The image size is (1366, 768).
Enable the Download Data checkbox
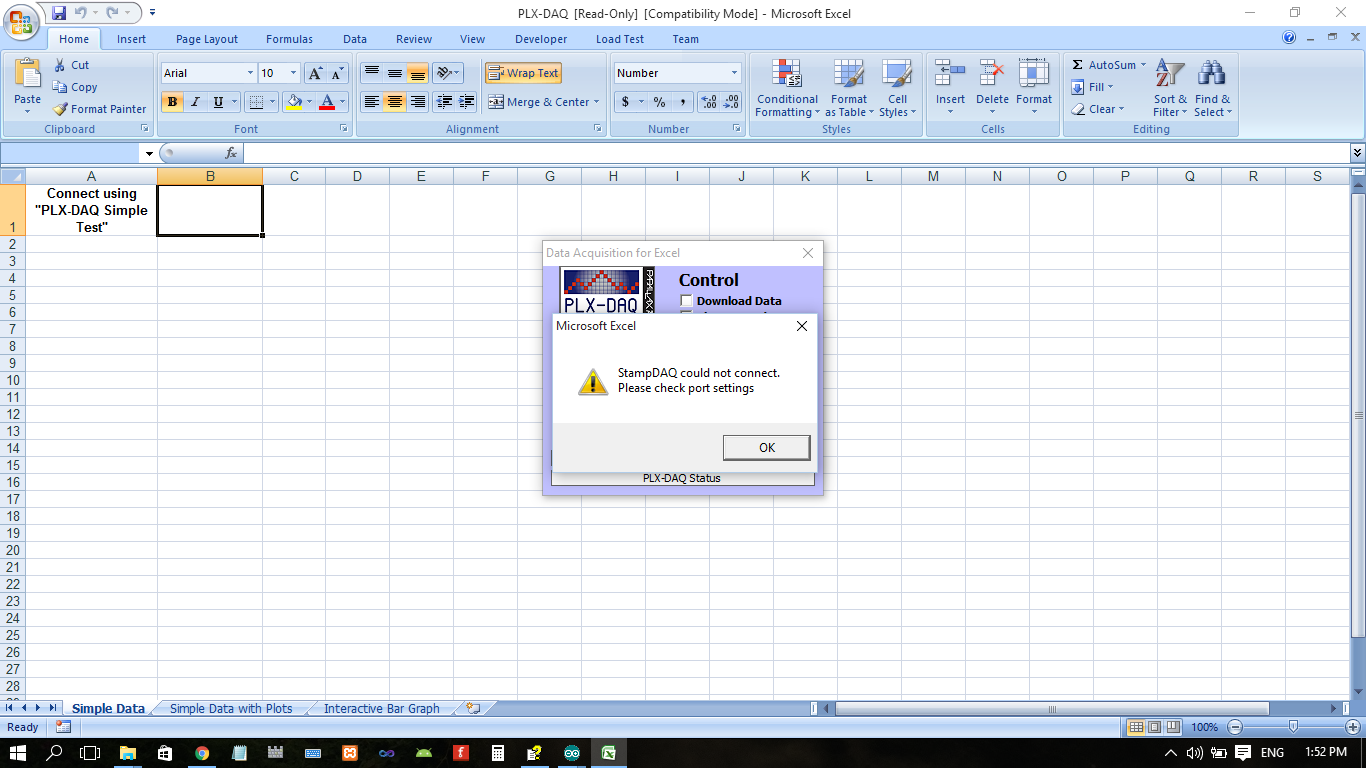tap(686, 300)
